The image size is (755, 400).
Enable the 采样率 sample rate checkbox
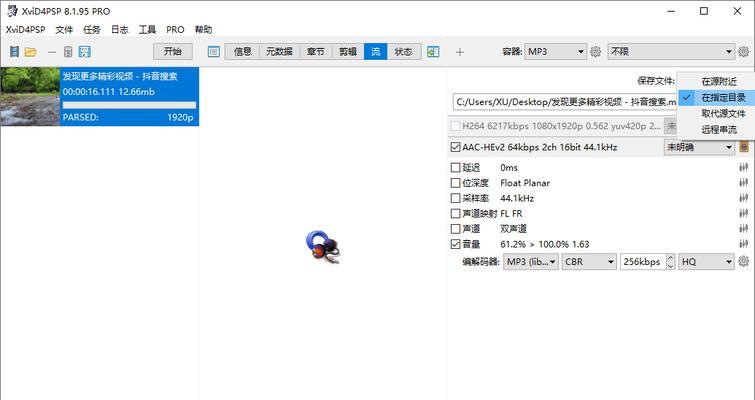click(455, 198)
